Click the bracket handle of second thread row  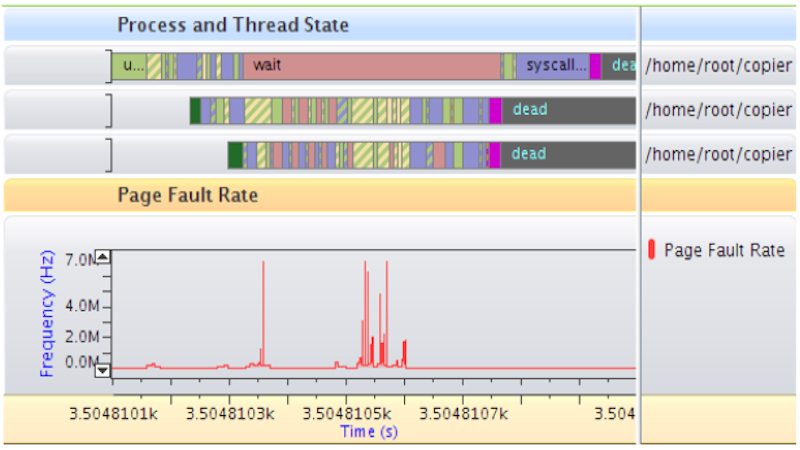point(109,110)
